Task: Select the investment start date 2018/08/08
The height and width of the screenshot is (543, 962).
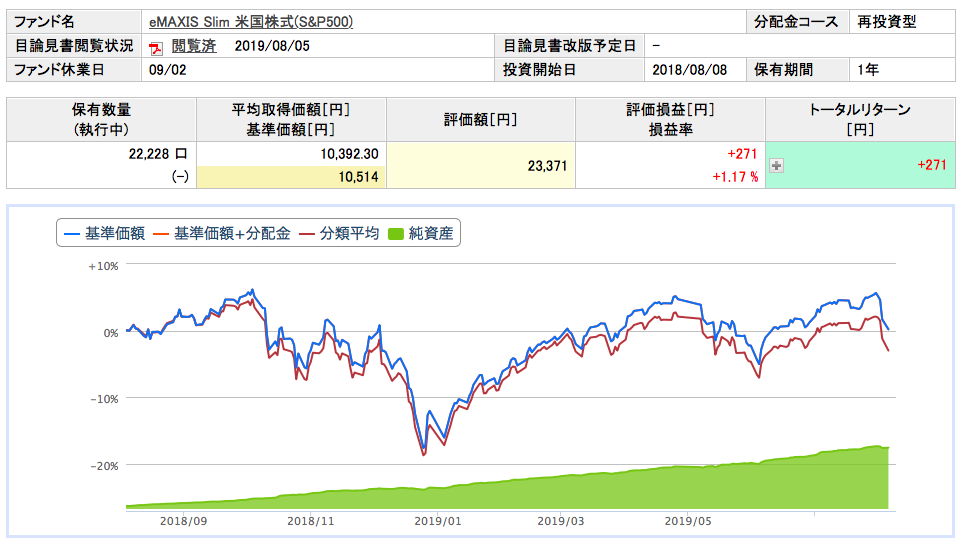Action: pos(690,70)
